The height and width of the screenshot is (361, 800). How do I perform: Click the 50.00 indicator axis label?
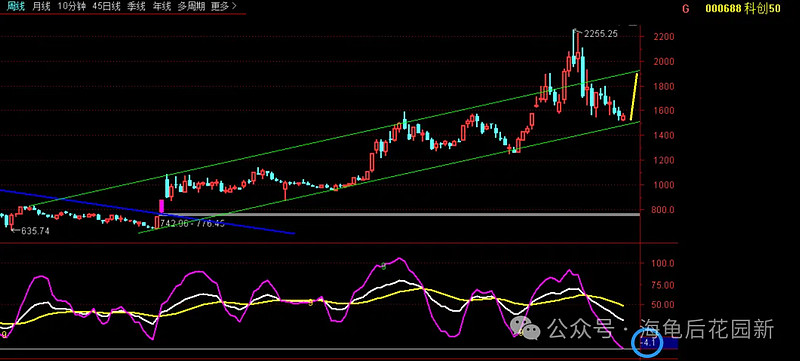pyautogui.click(x=663, y=305)
